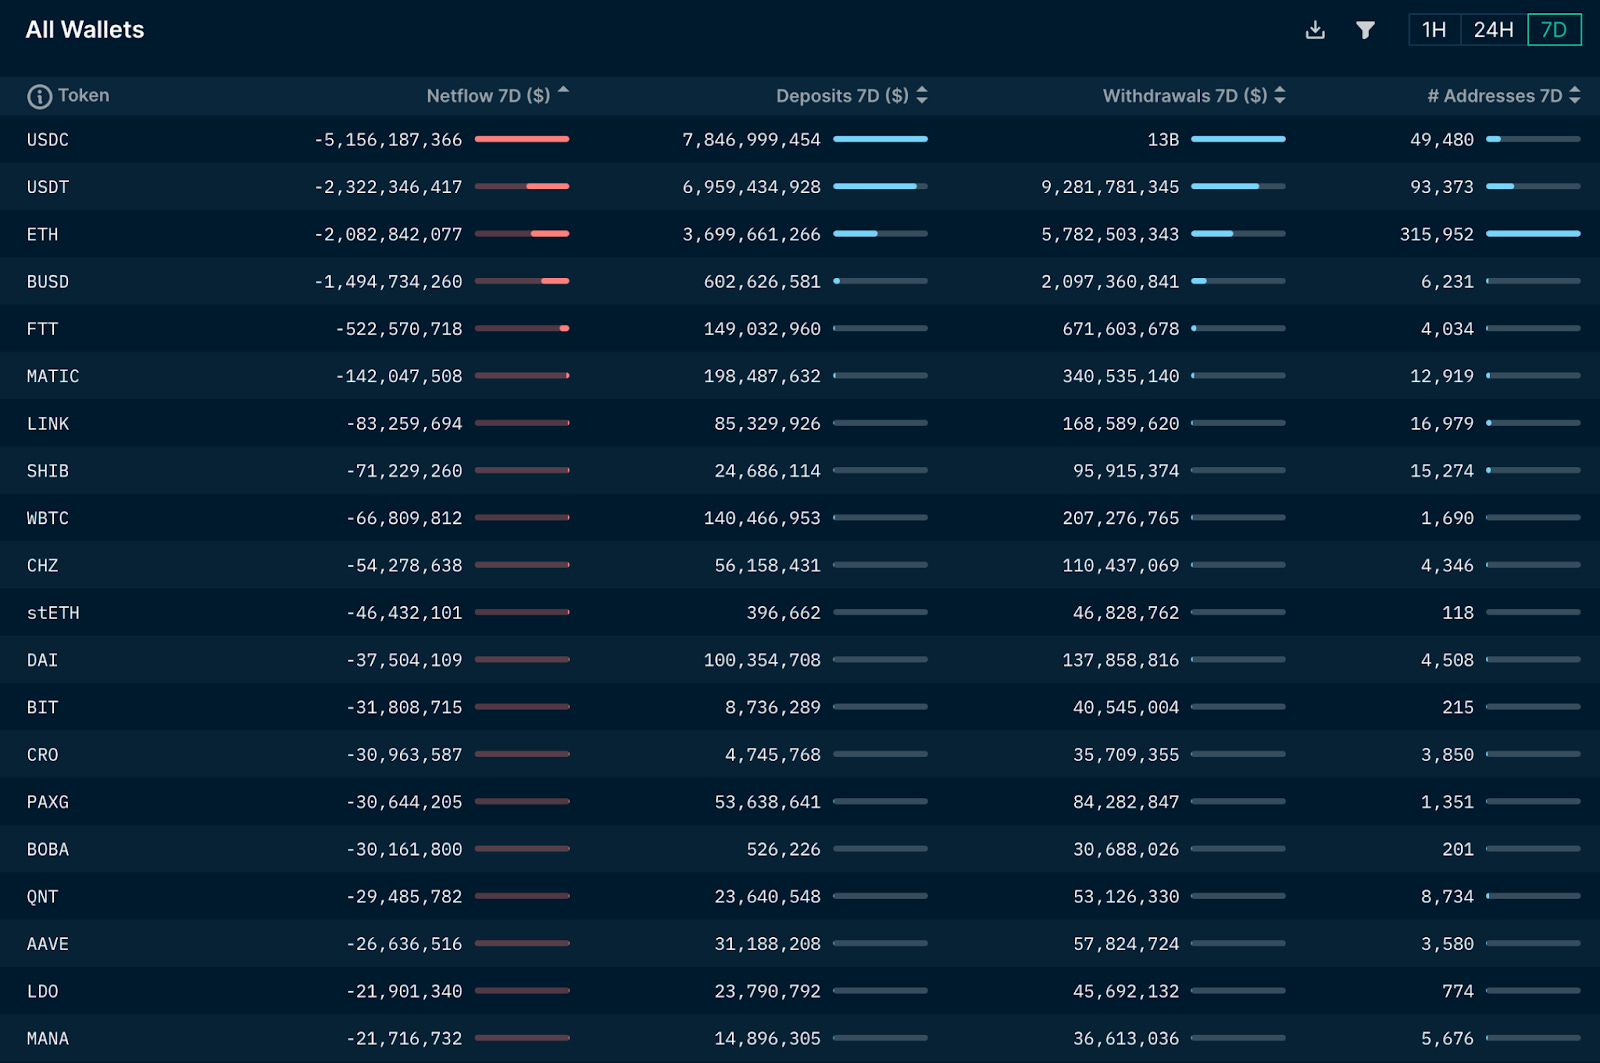Screen dimensions: 1600x1063
Task: Click the download export icon
Action: click(x=1315, y=30)
